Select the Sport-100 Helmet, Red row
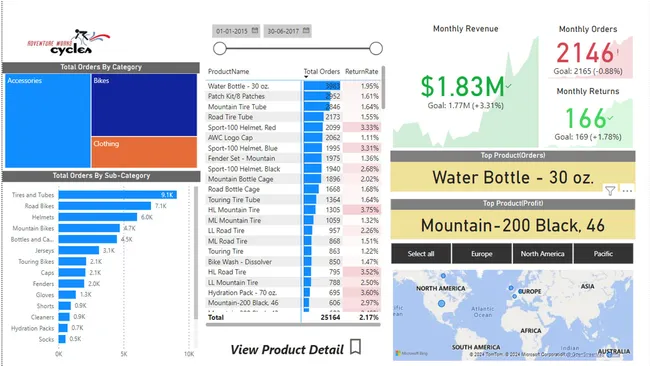Screen dimensions: 650x366 tap(293, 127)
